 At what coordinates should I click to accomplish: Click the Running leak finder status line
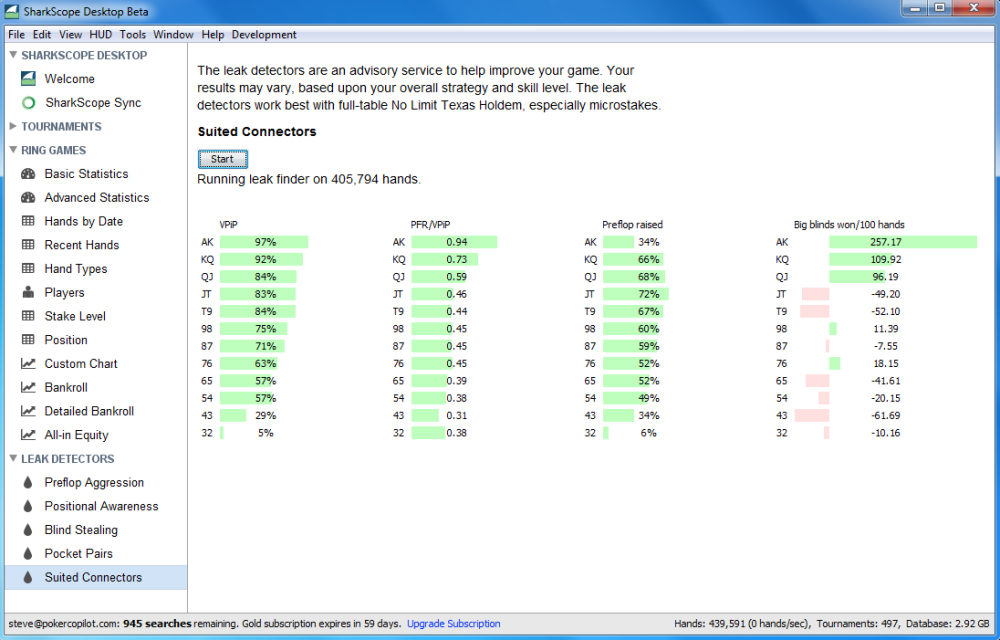pos(309,180)
